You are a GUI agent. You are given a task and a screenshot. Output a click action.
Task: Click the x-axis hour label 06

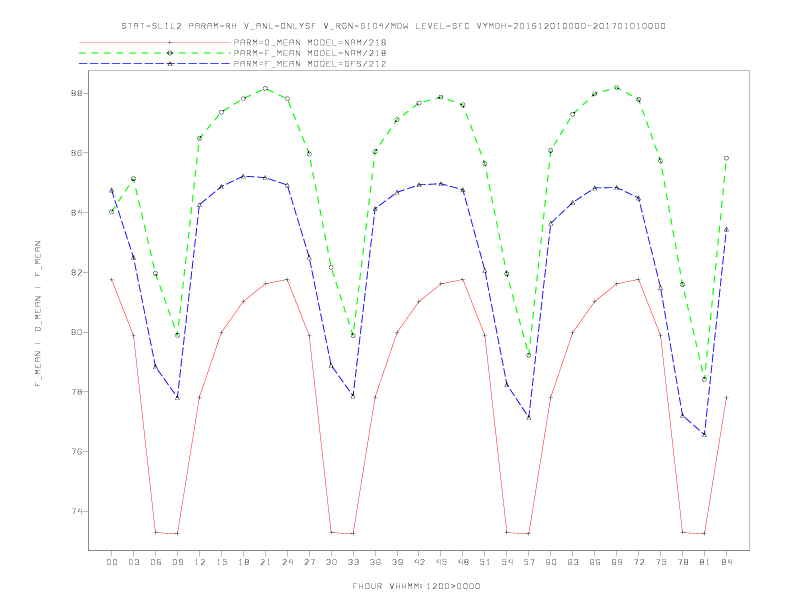tap(156, 562)
